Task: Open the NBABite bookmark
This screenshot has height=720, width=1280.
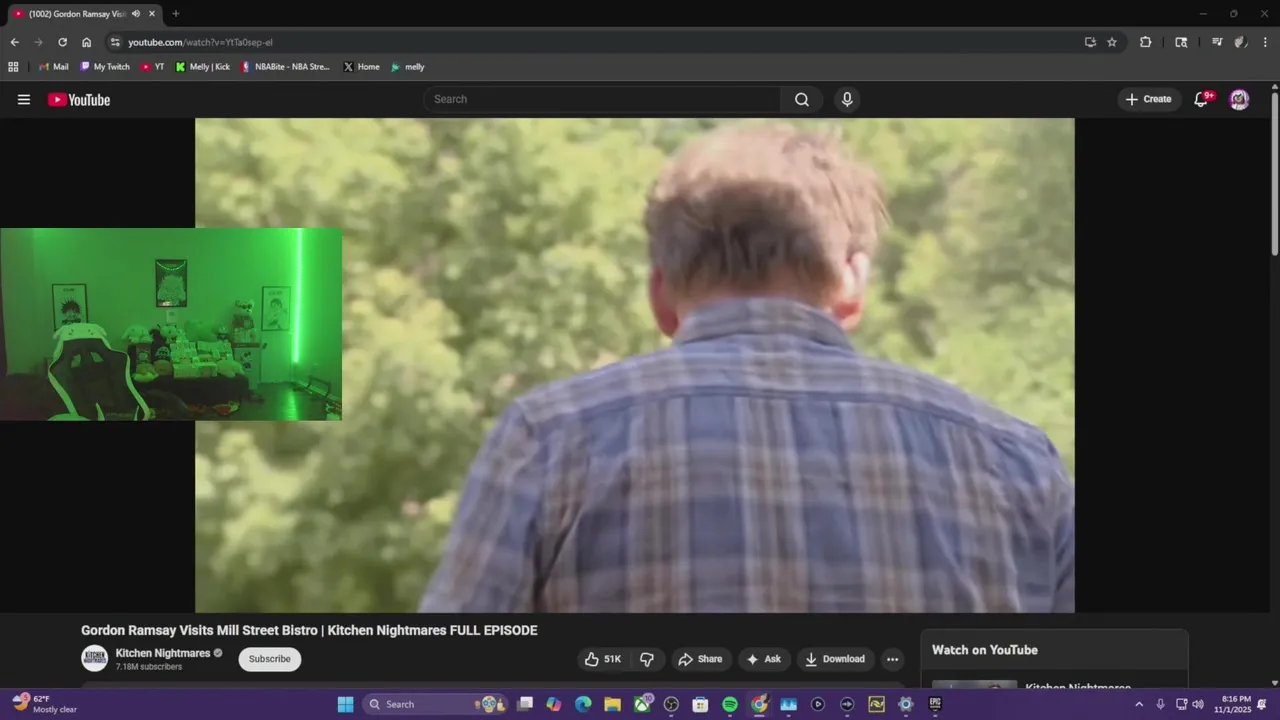Action: [286, 67]
